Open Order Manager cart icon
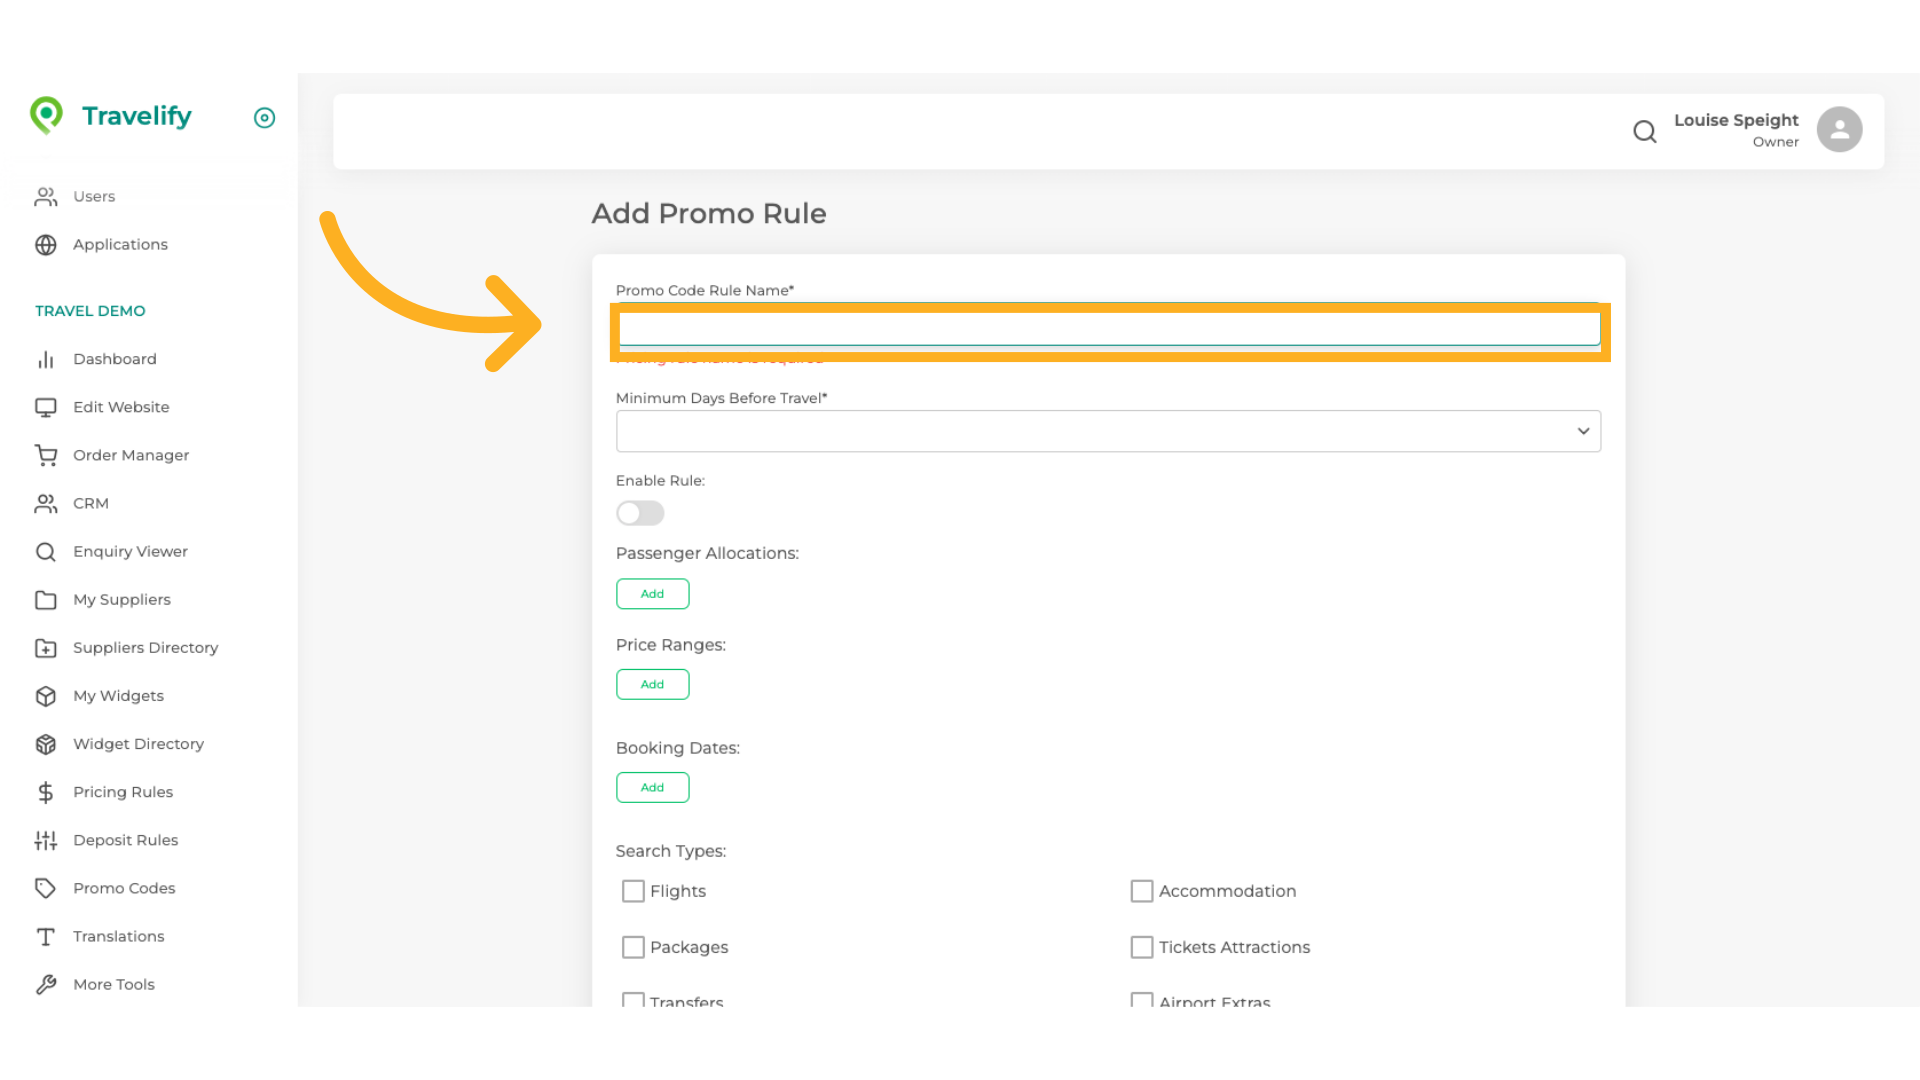 [46, 455]
